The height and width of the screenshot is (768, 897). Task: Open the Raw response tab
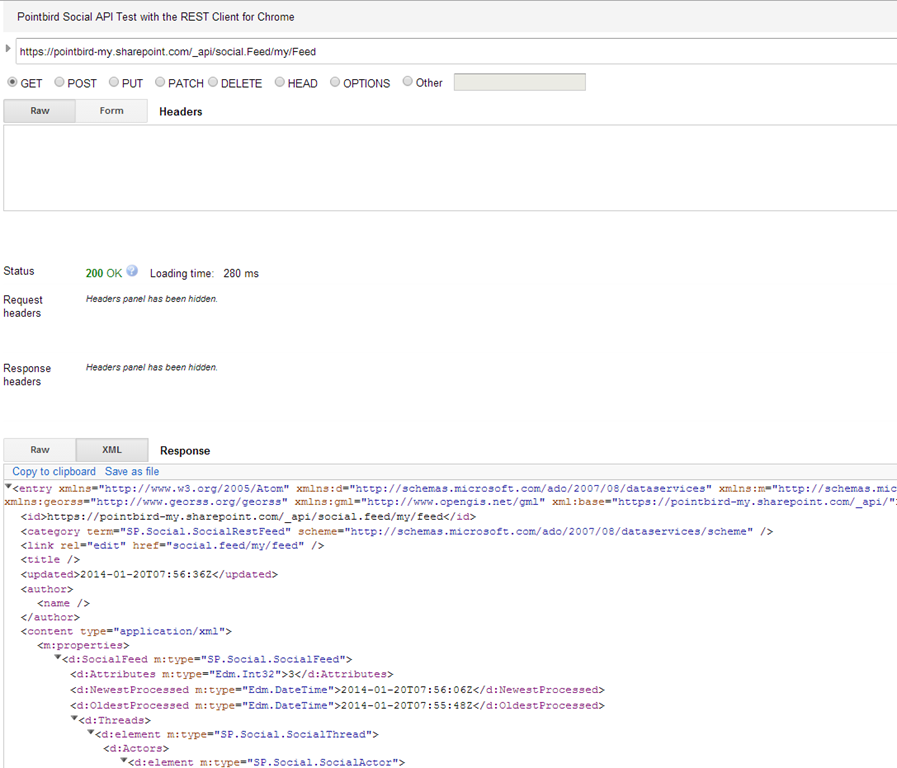[39, 450]
